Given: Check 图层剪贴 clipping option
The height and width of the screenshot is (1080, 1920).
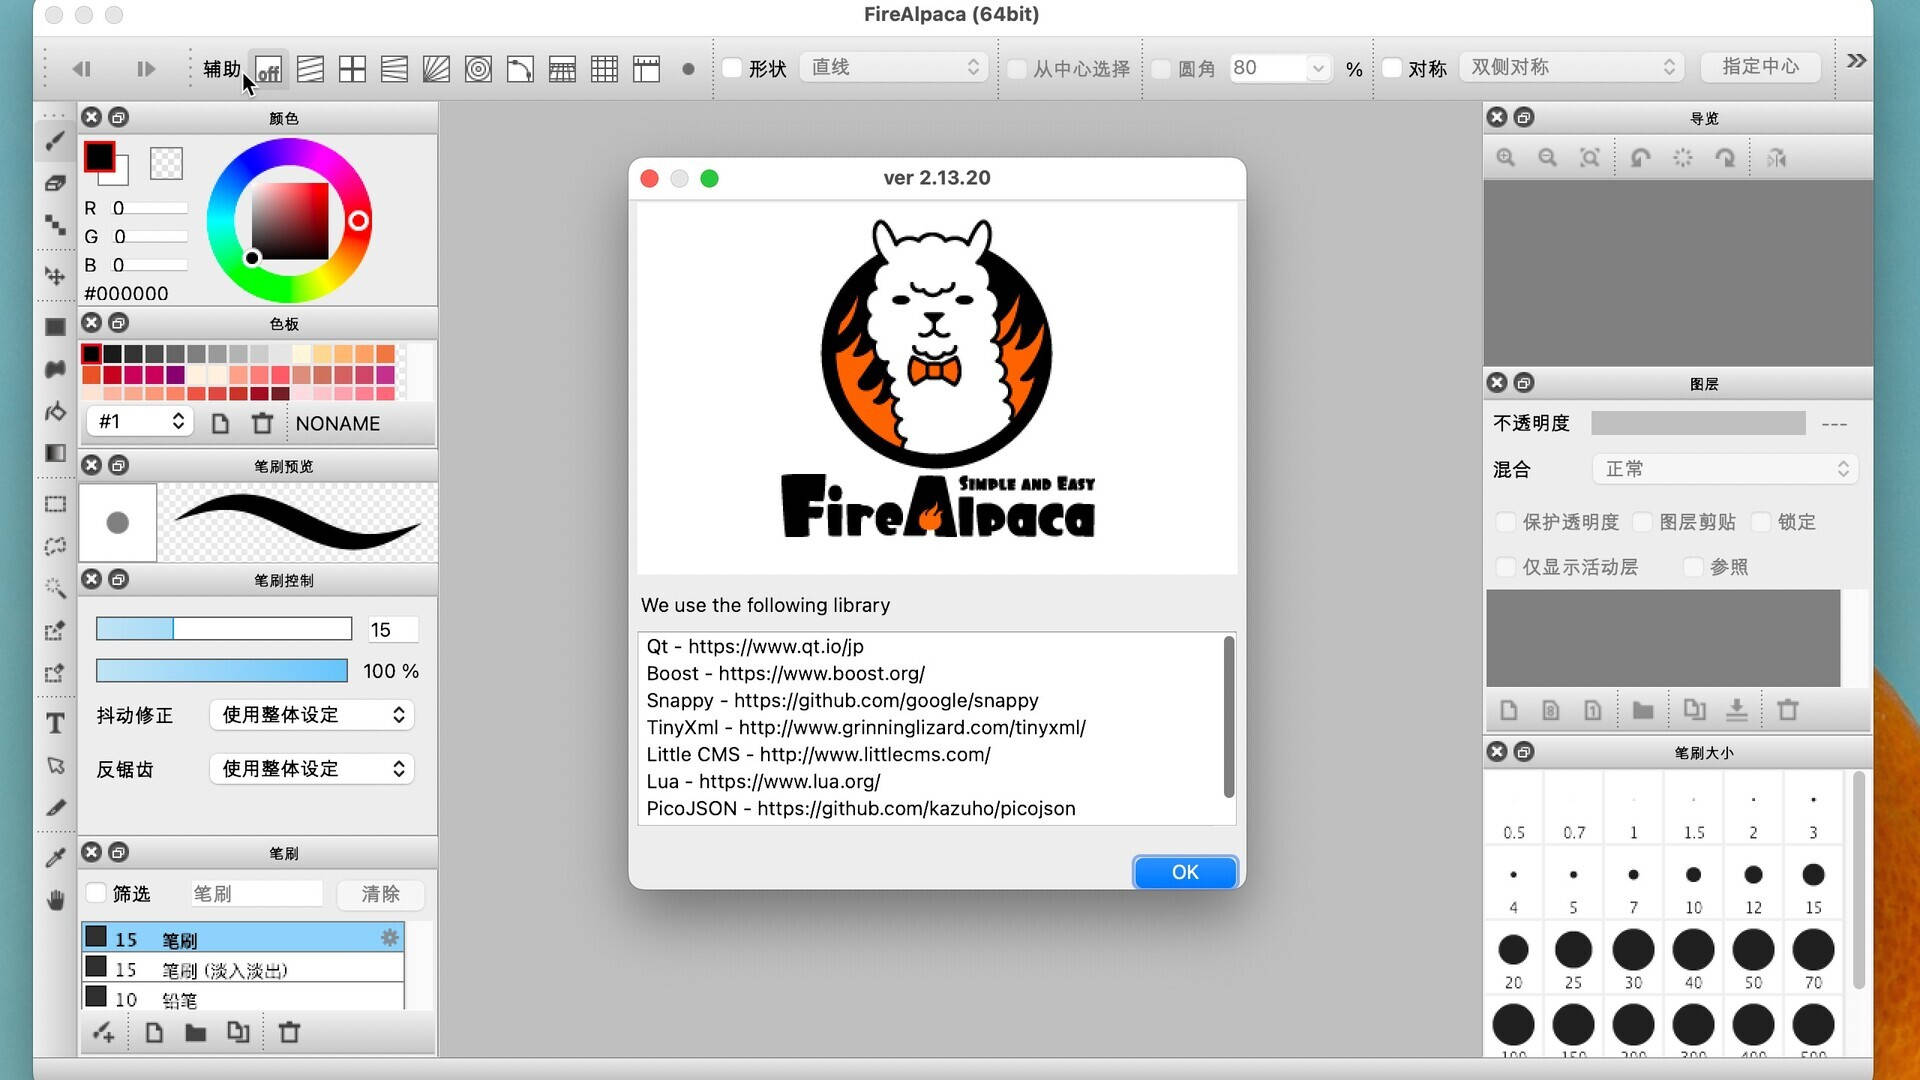Looking at the screenshot, I should (1642, 522).
